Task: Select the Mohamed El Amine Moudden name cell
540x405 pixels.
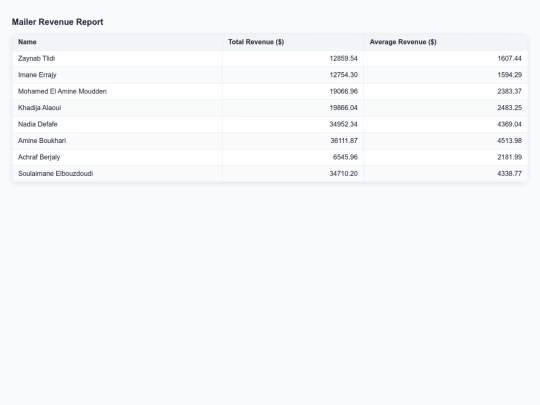Action: click(x=117, y=92)
